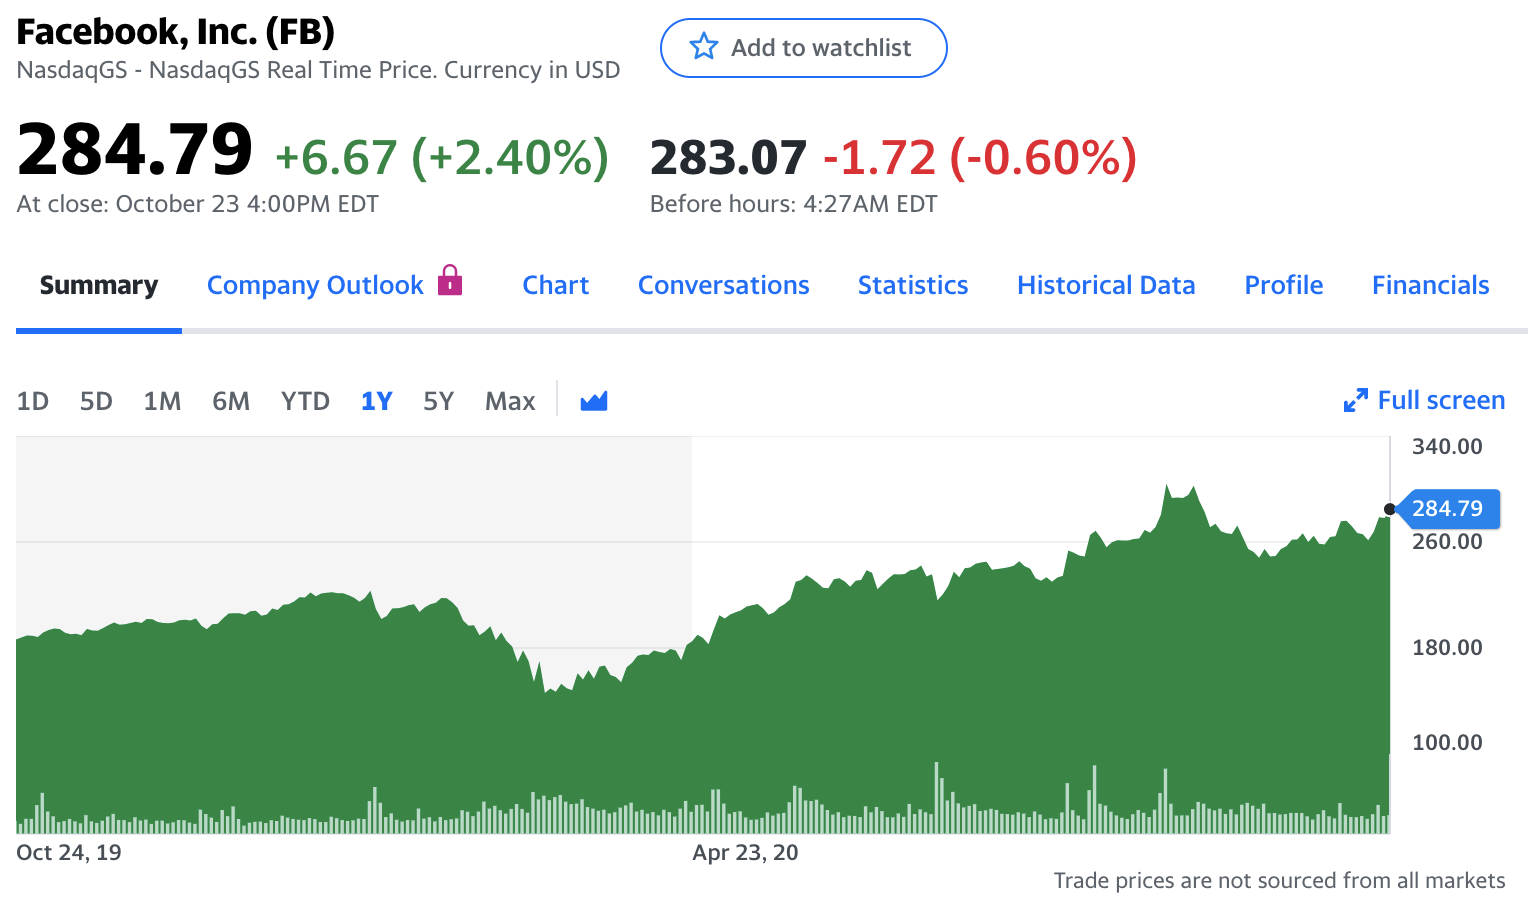Open the Summary tab
This screenshot has width=1528, height=912.
[99, 286]
